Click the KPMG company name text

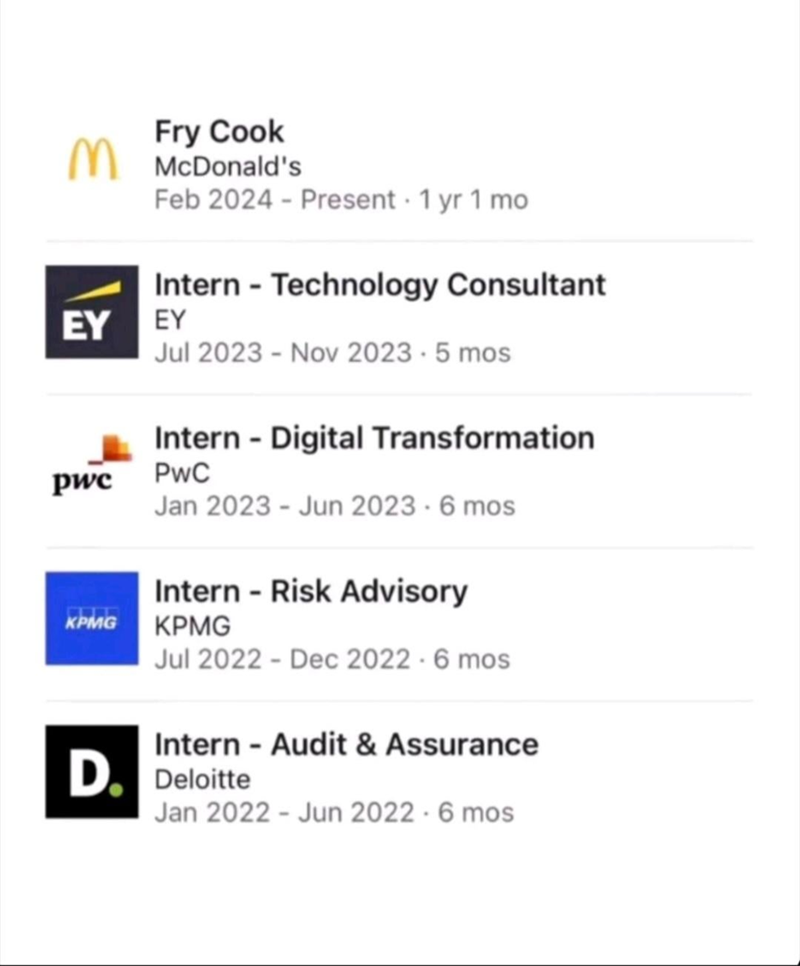pyautogui.click(x=190, y=626)
